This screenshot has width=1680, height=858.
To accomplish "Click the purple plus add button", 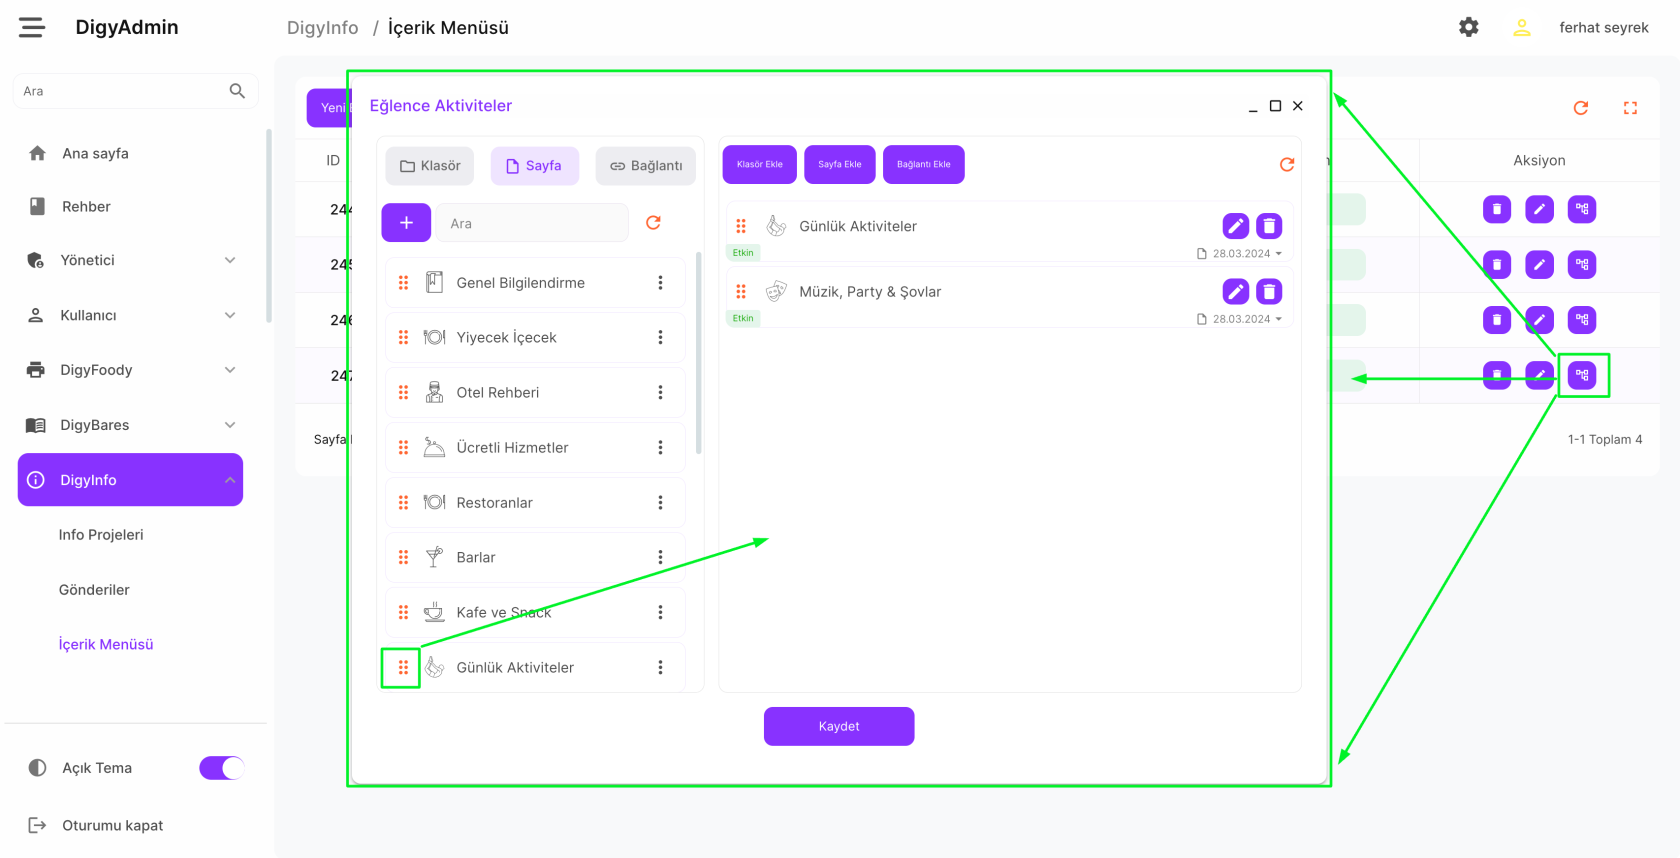I will coord(406,223).
